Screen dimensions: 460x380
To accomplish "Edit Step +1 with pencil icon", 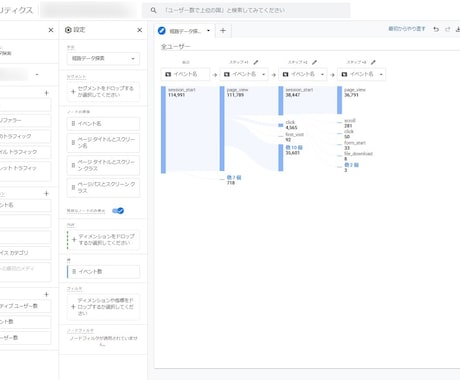I will tap(256, 62).
